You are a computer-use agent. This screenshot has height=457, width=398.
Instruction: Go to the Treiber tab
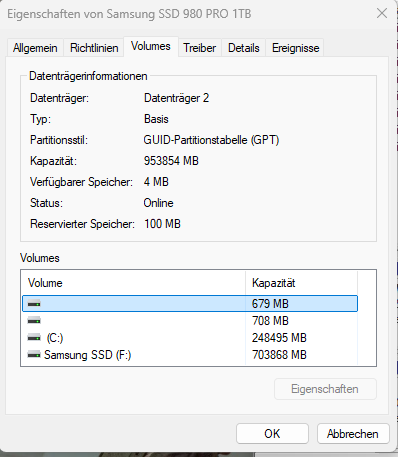200,48
